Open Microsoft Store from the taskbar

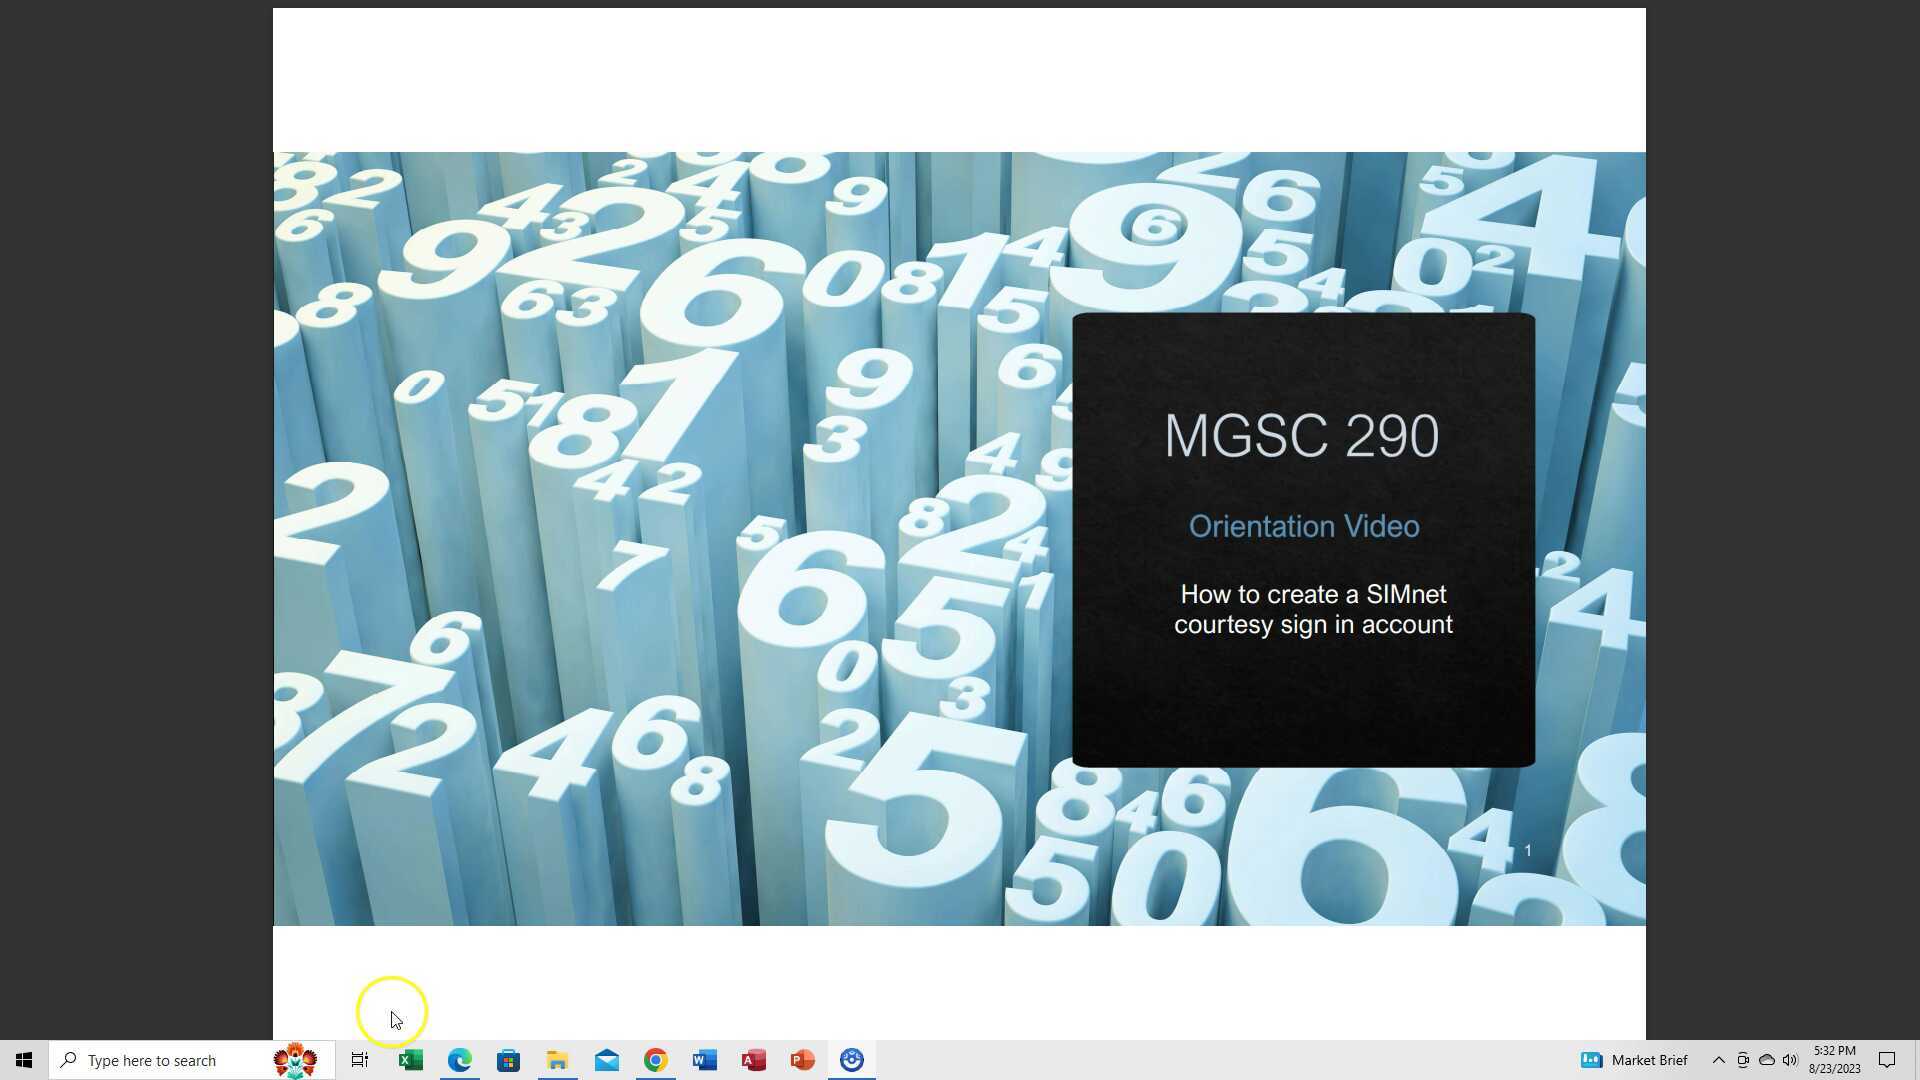click(508, 1060)
